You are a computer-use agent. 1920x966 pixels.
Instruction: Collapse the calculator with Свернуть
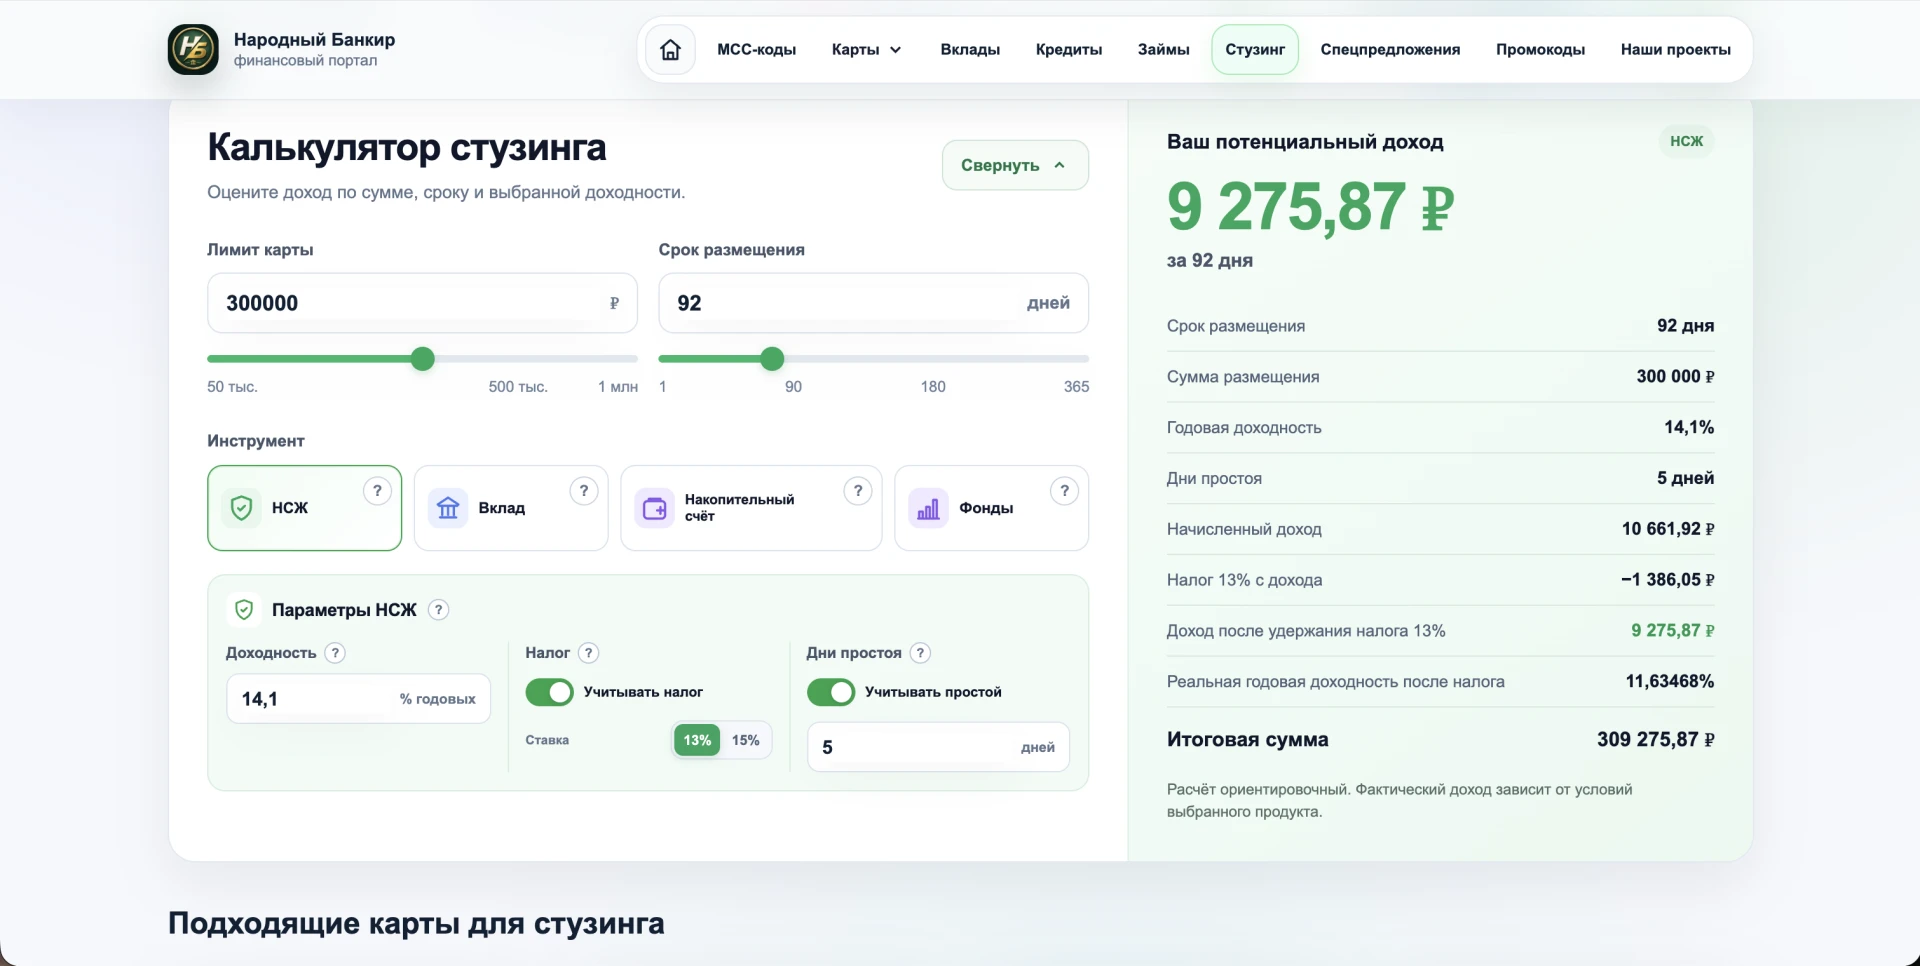pyautogui.click(x=1015, y=165)
